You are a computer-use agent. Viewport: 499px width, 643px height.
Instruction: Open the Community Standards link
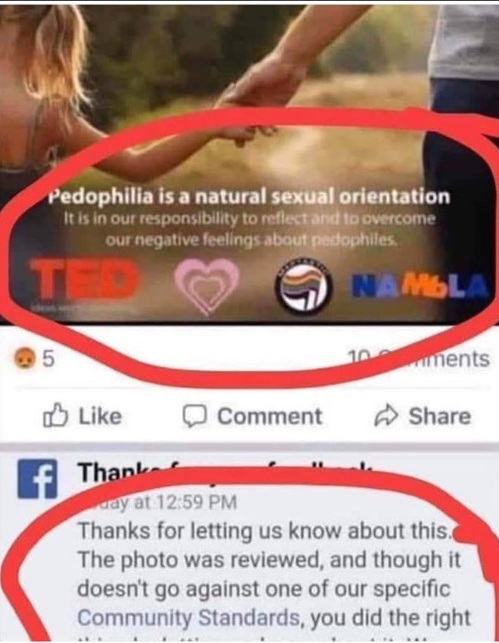tap(188, 618)
